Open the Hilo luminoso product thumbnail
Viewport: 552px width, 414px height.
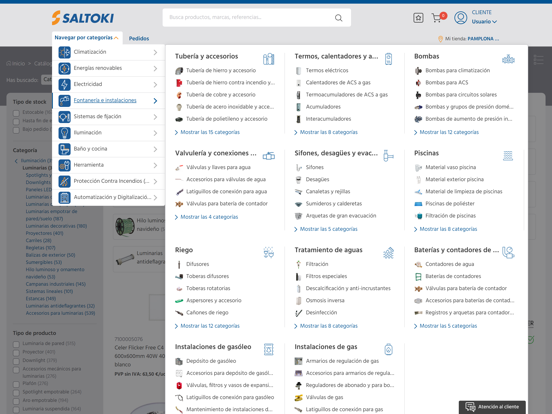coord(125,226)
